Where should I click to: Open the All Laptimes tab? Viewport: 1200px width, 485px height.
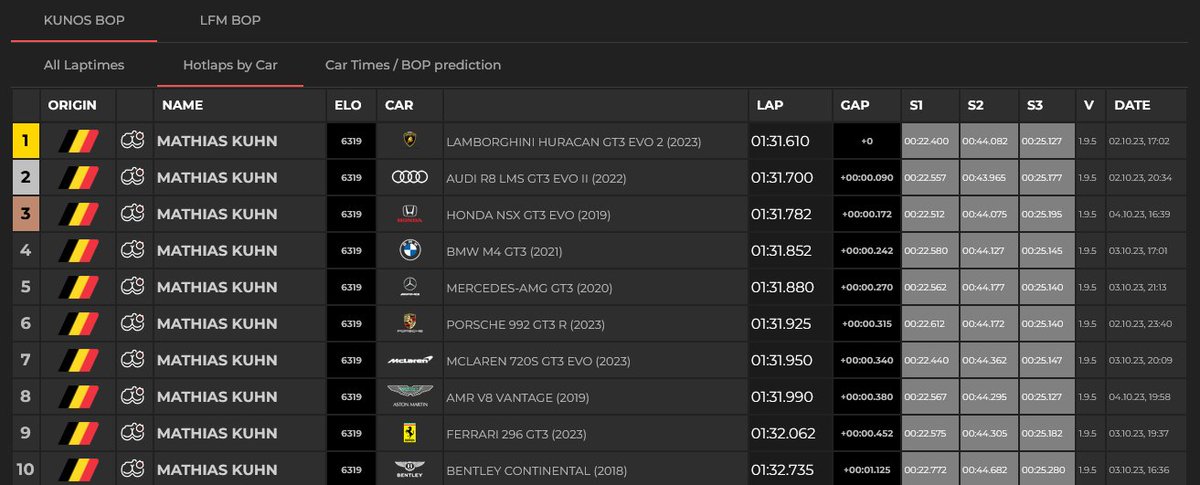click(x=84, y=65)
